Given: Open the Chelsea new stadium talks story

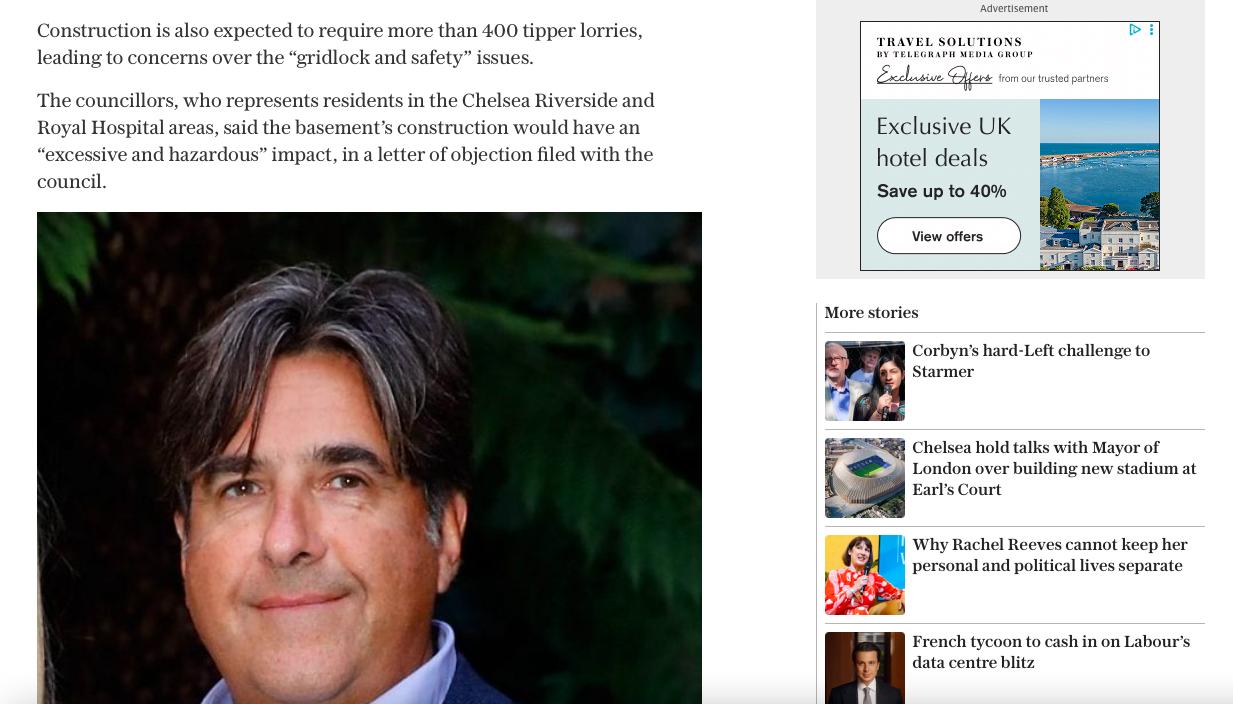Looking at the screenshot, I should click(1054, 468).
